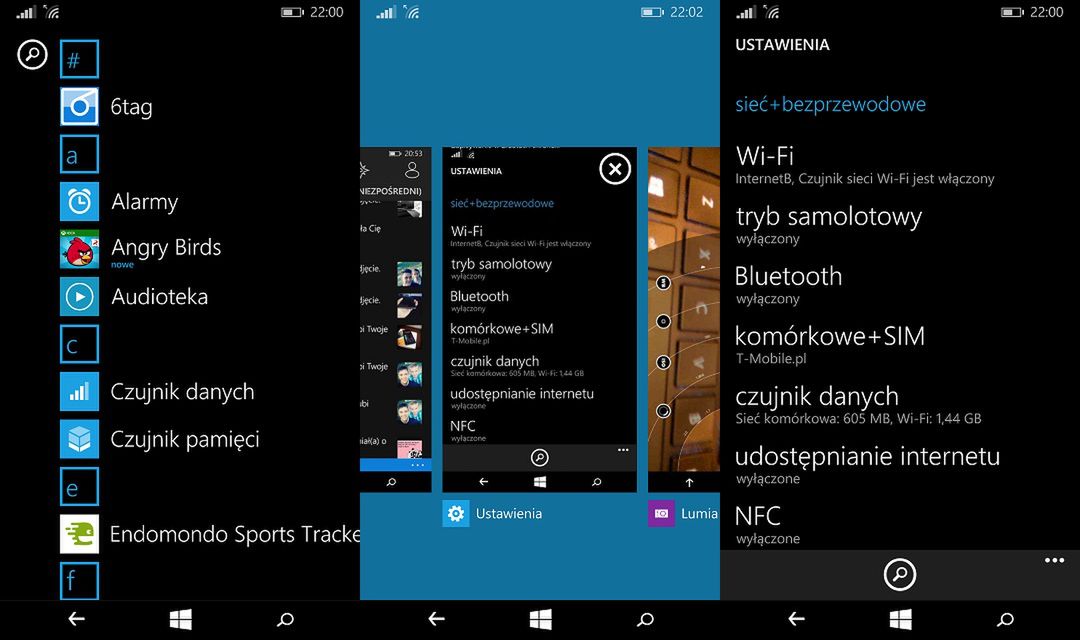This screenshot has width=1080, height=640.
Task: Tap search key on app list screen
Action: (285, 619)
